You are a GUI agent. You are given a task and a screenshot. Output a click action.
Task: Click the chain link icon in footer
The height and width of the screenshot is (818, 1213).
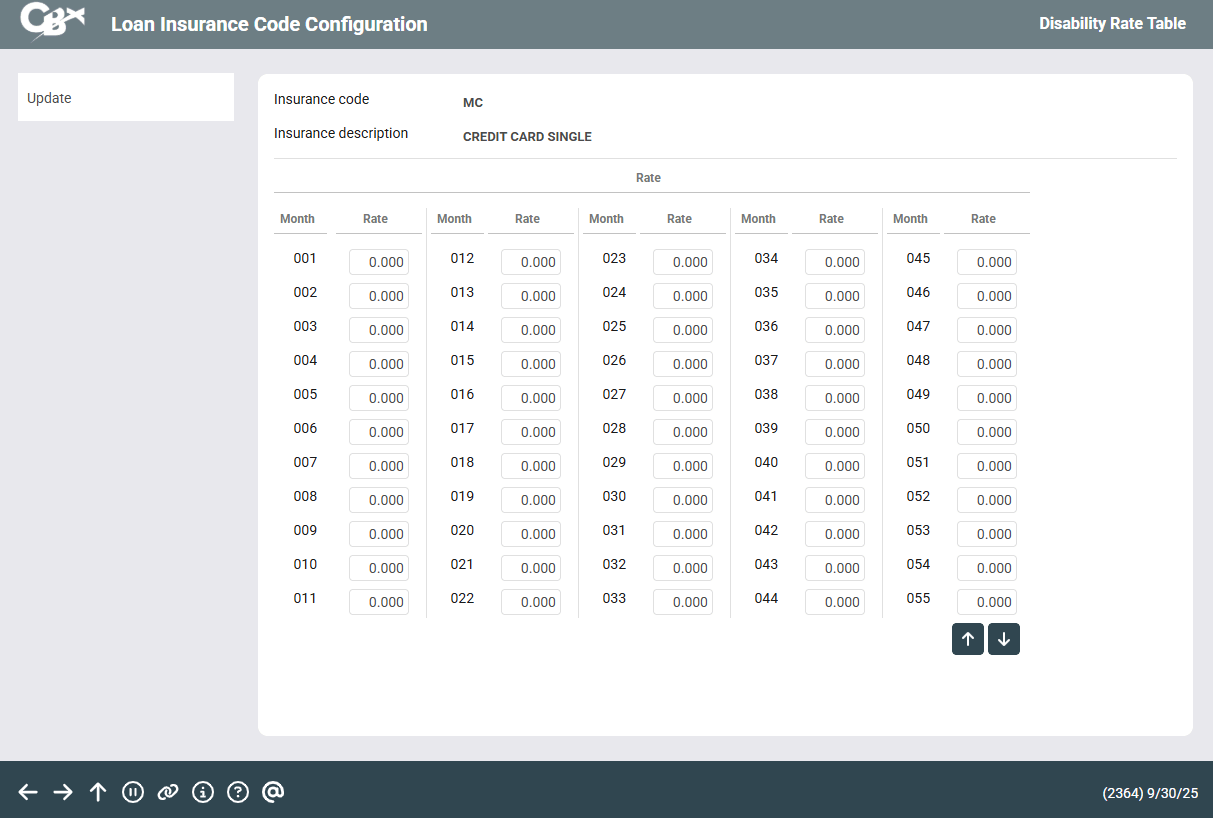(x=168, y=792)
